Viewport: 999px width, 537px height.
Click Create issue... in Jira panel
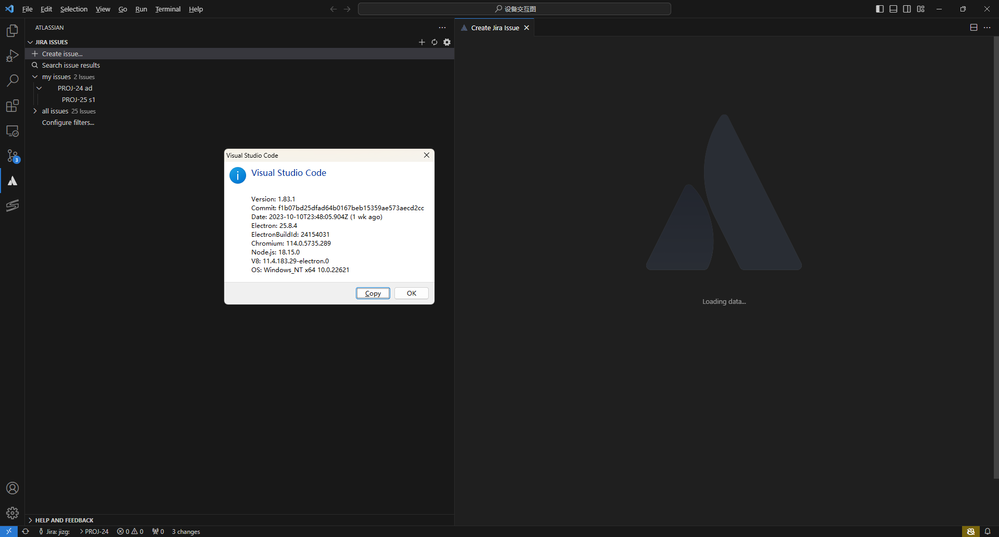pyautogui.click(x=240, y=54)
